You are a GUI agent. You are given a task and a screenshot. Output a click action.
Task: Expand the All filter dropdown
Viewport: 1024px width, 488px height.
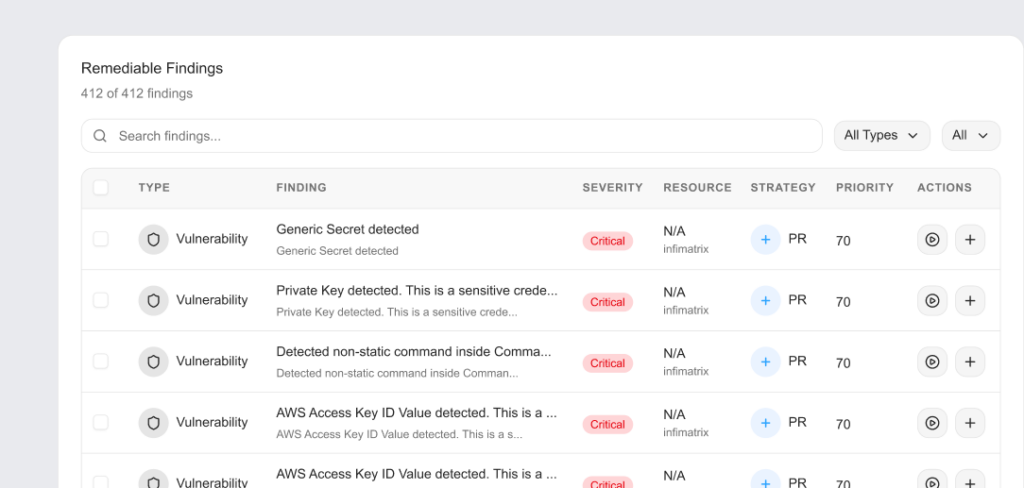tap(970, 136)
